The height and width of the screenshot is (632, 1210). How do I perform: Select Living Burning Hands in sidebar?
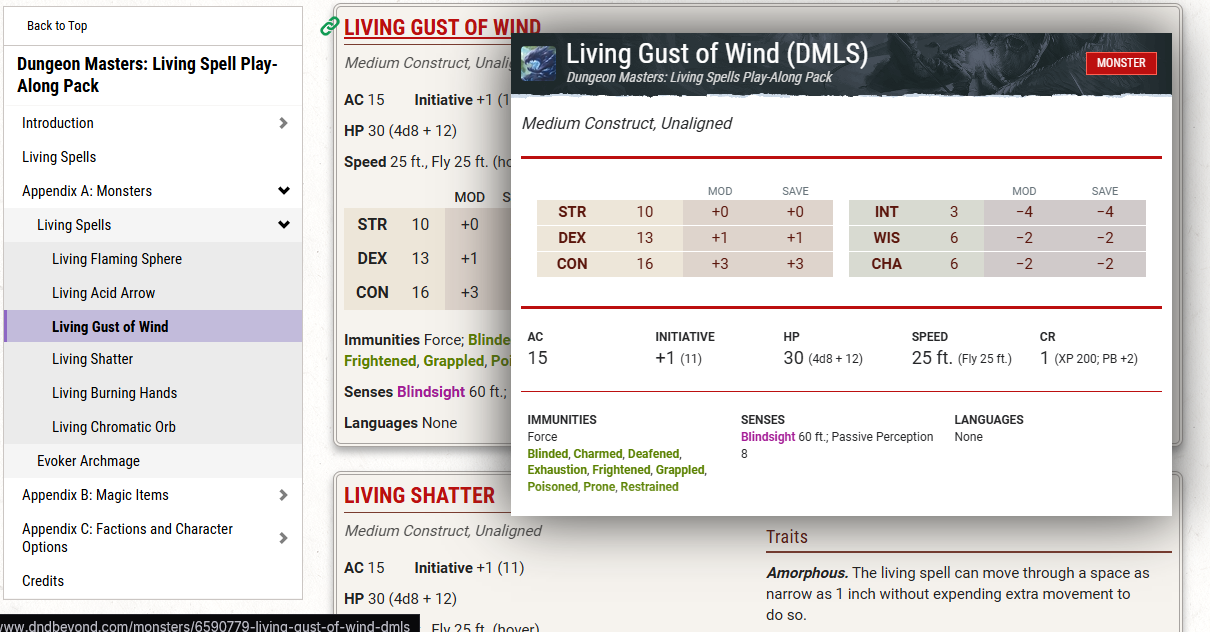(114, 393)
